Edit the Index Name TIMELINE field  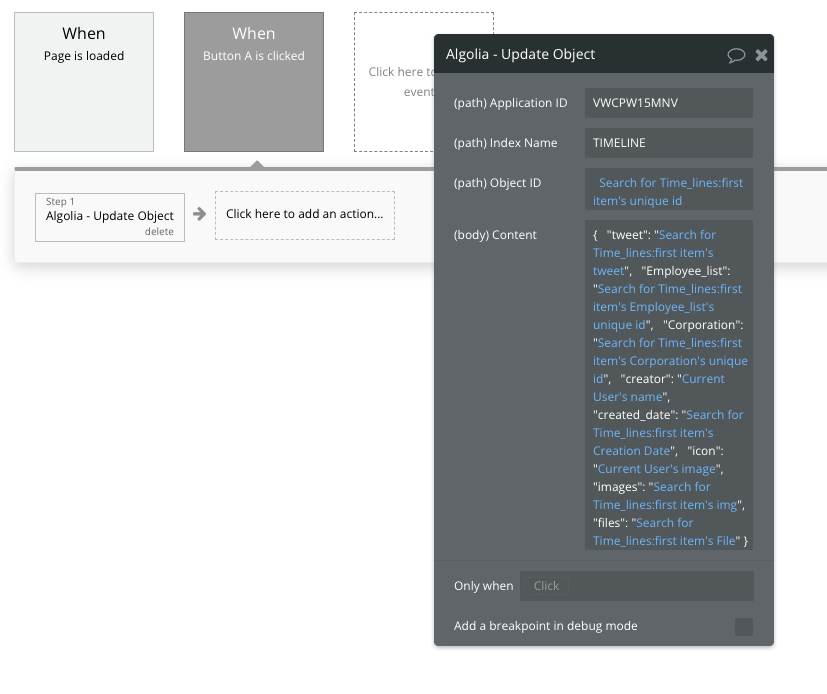(x=668, y=143)
